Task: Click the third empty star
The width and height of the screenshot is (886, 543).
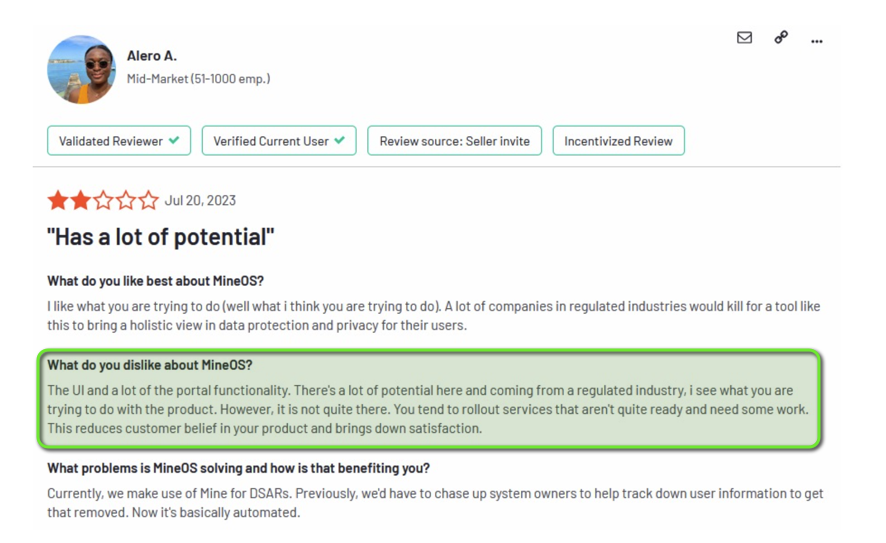Action: point(103,200)
